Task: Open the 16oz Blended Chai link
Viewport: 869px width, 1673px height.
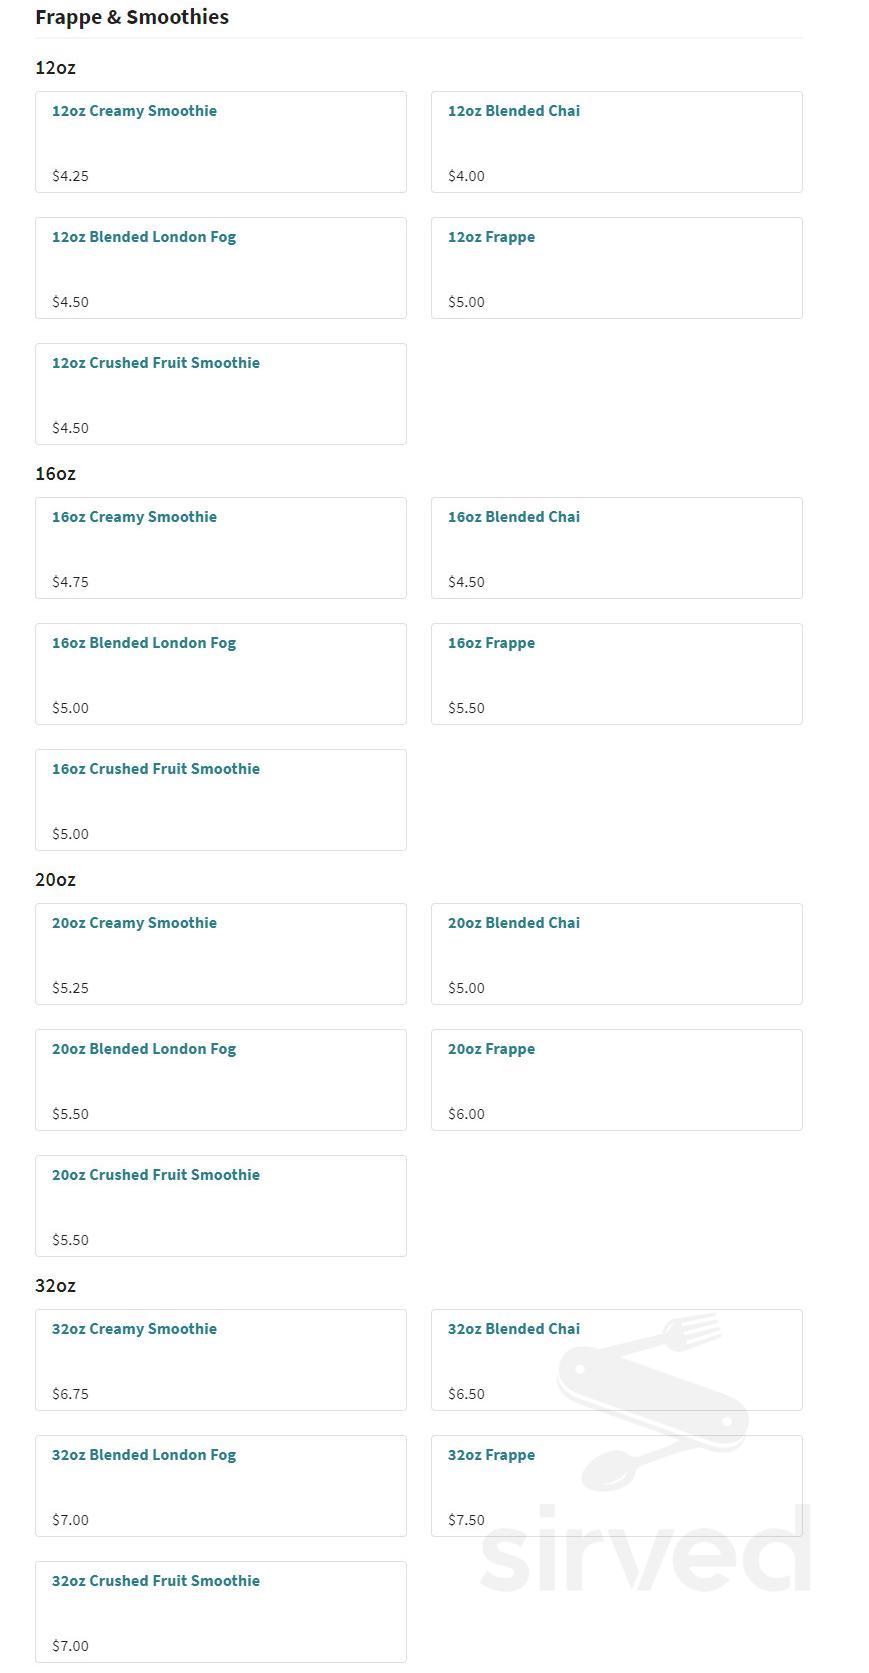Action: 514,517
